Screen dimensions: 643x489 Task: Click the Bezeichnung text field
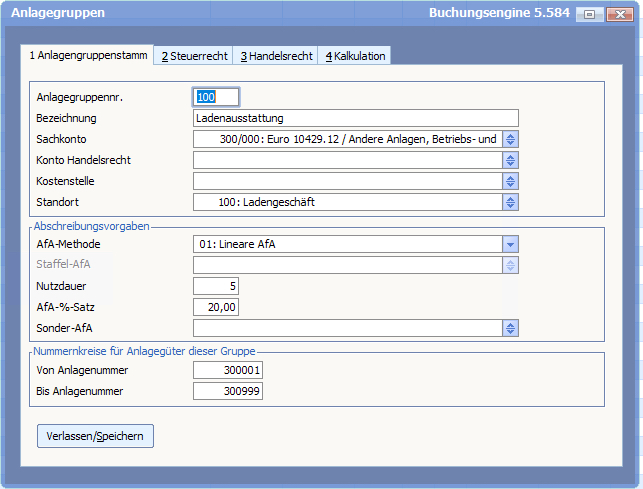[x=355, y=118]
